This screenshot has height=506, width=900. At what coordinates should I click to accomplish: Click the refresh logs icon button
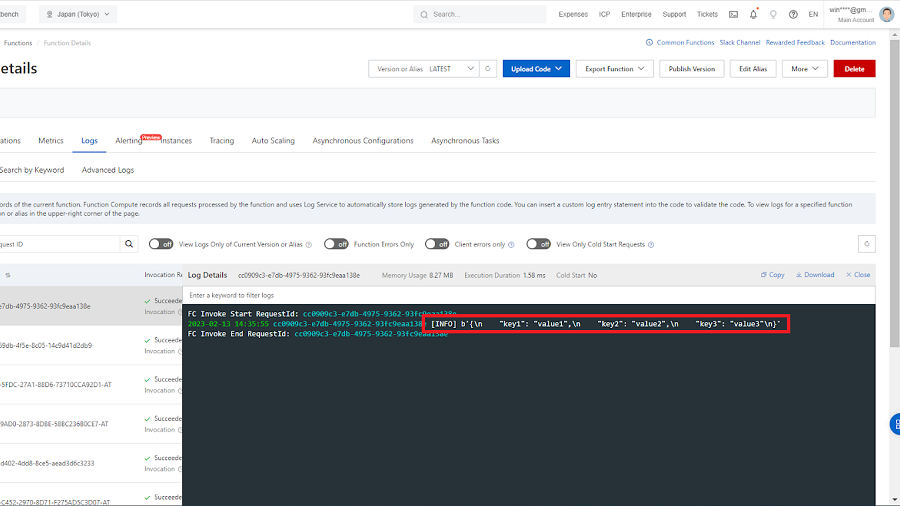coord(867,244)
